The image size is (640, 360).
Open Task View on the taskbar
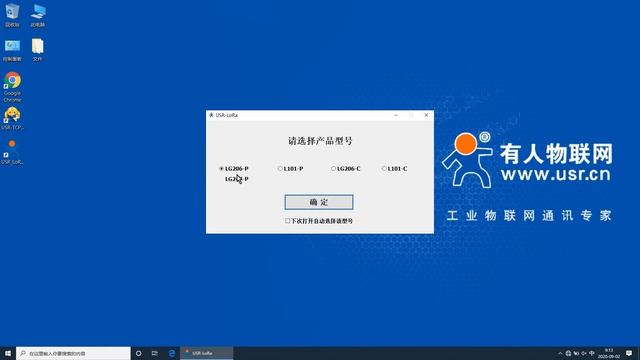click(x=155, y=353)
